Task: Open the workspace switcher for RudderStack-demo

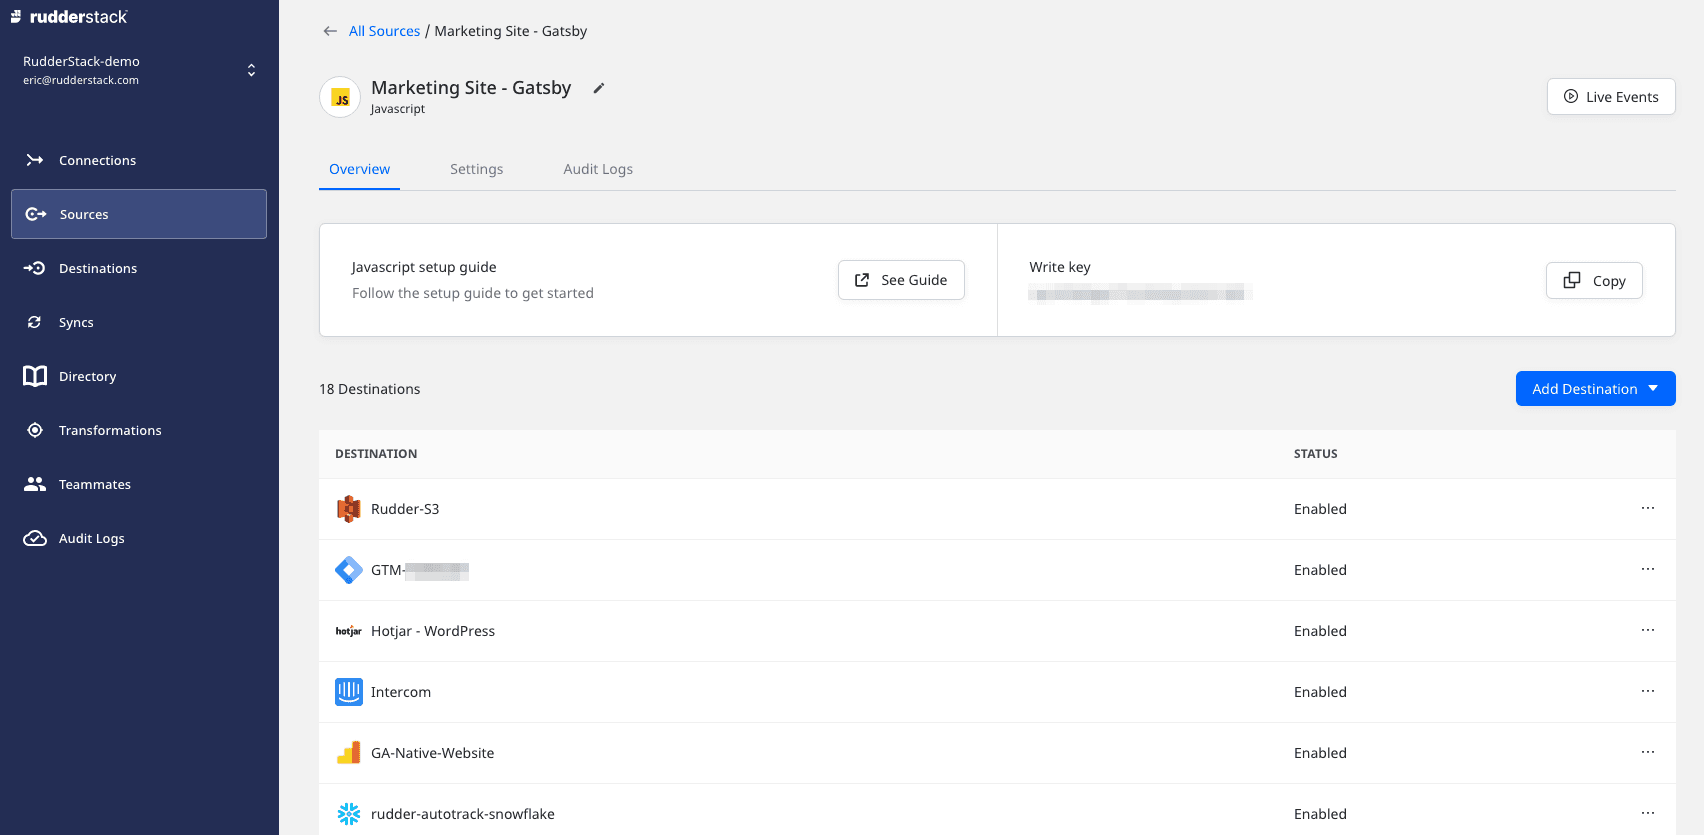Action: tap(251, 70)
